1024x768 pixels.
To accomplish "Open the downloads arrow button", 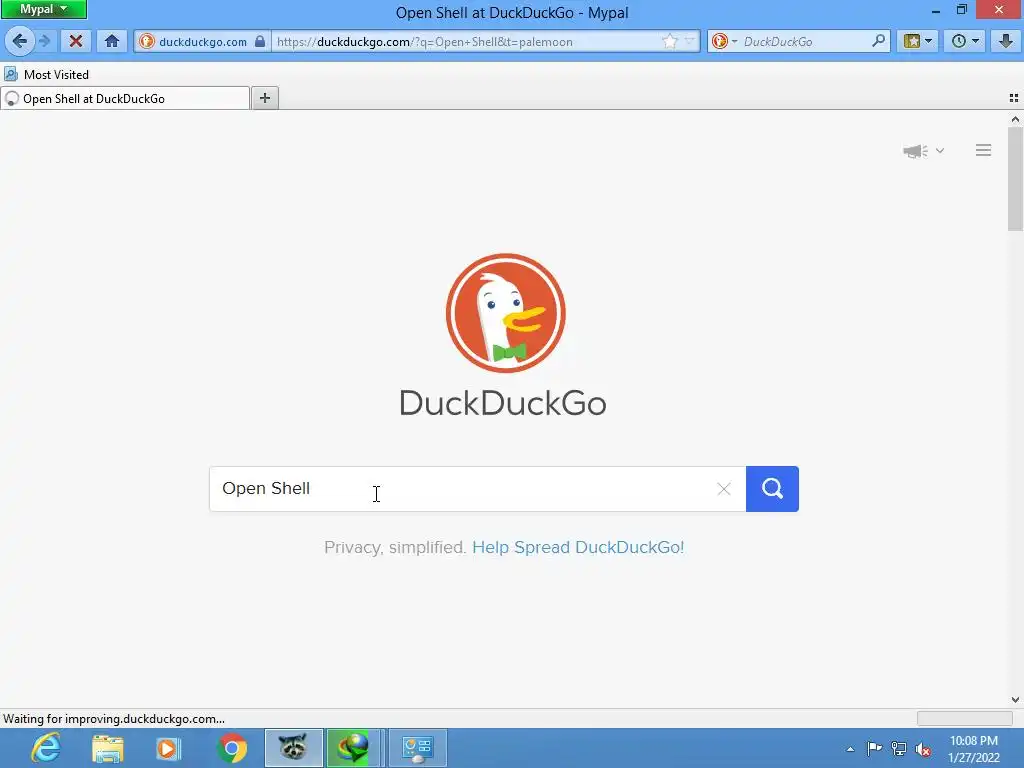I will [x=1006, y=41].
